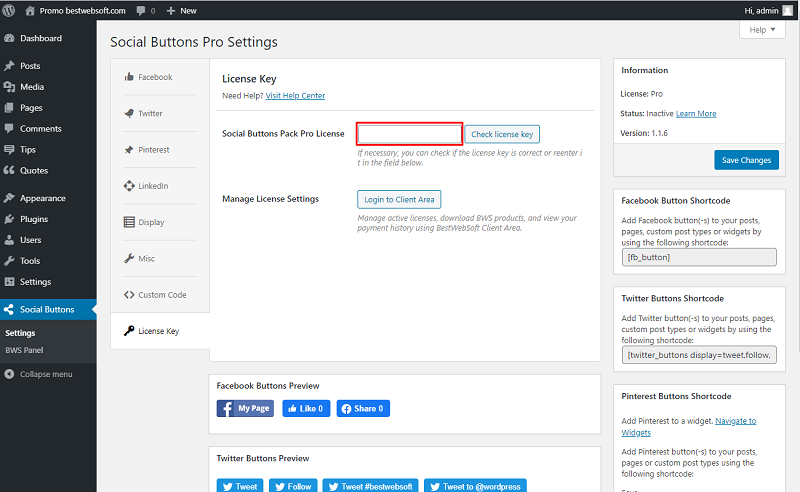800x492 pixels.
Task: Select the fb_button shortcode field
Action: tap(699, 257)
